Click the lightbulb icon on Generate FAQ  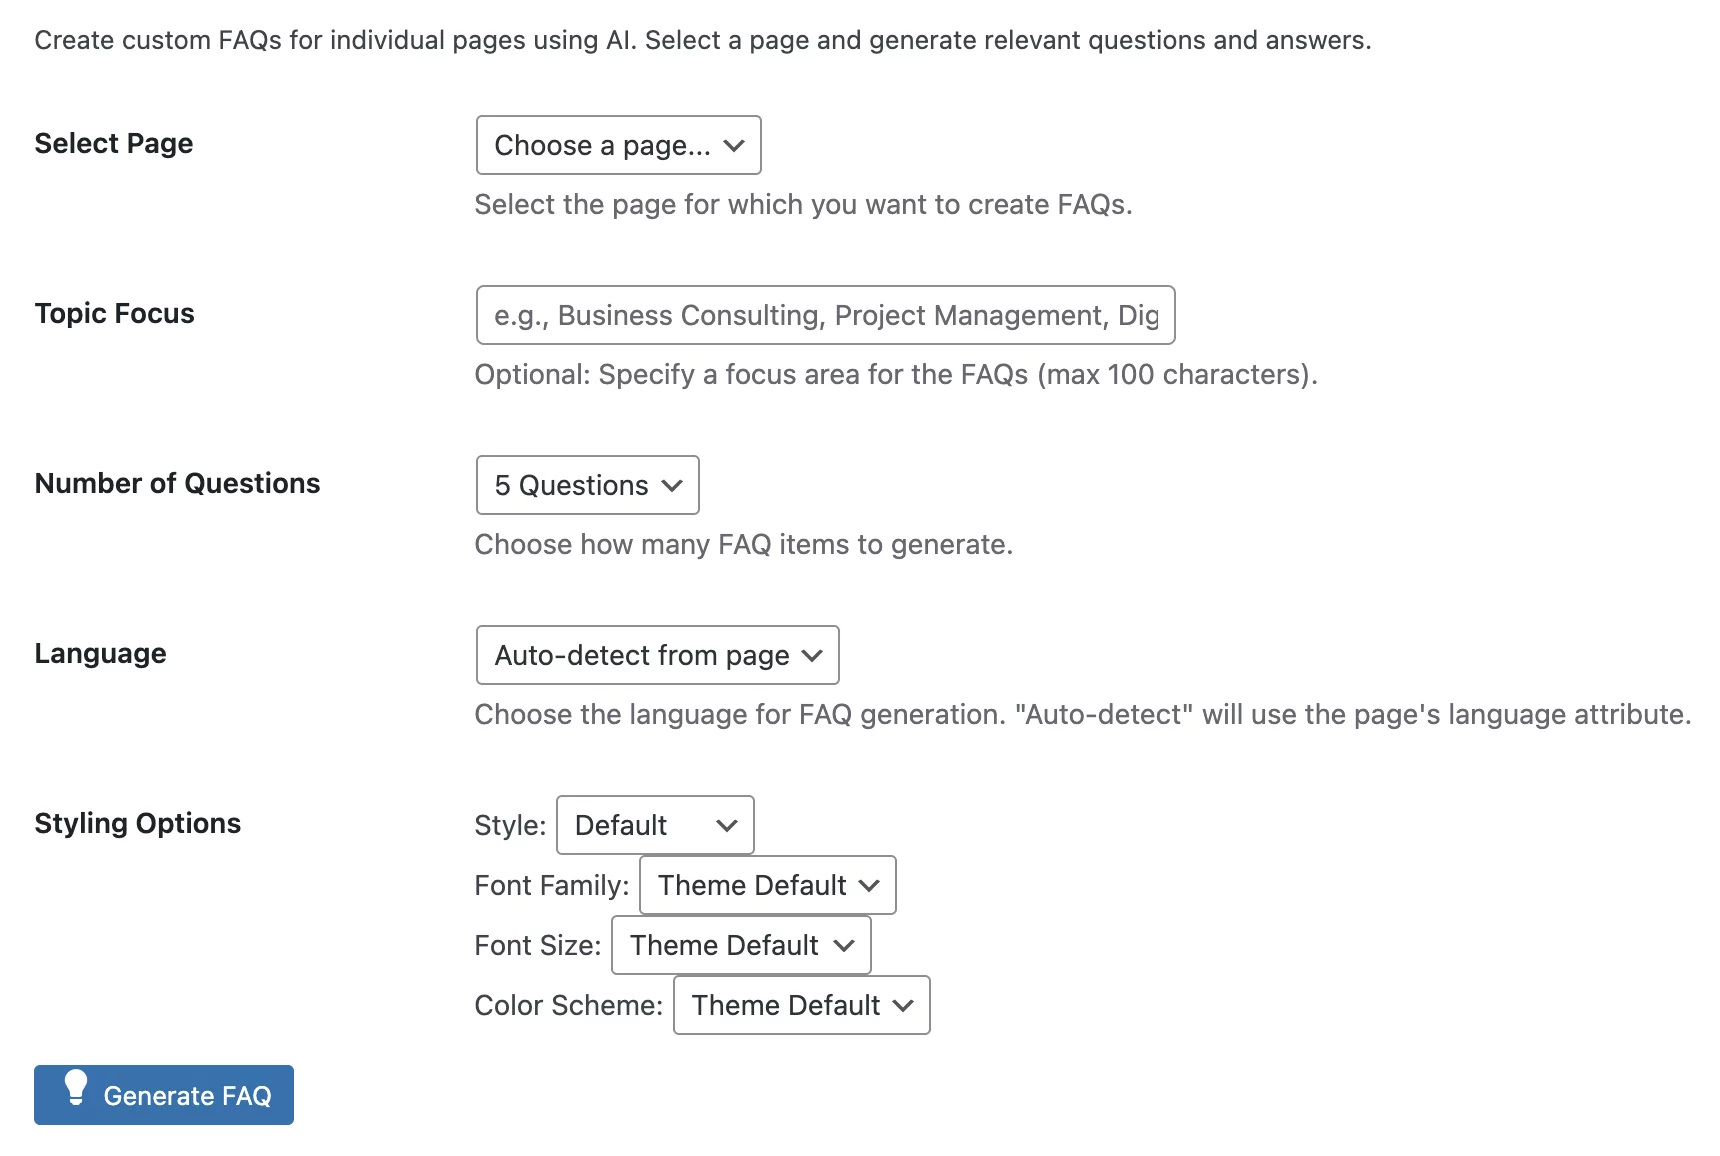click(76, 1087)
